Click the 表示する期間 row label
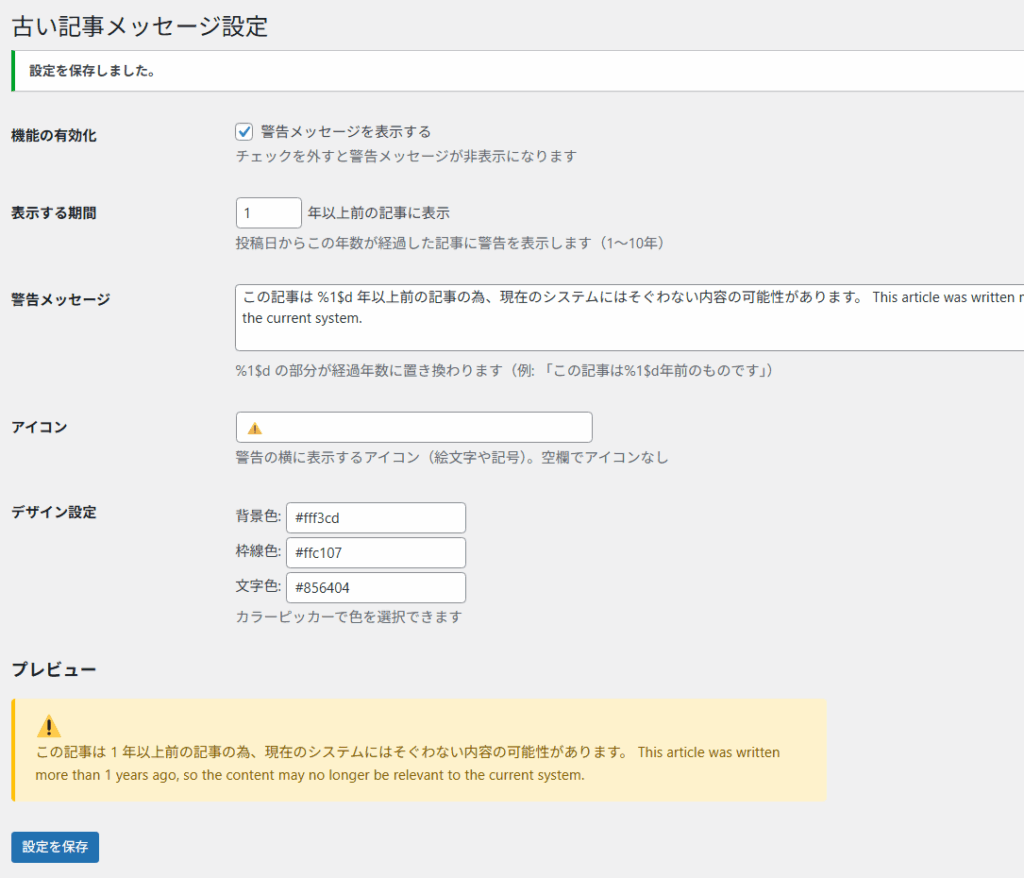 (x=54, y=213)
